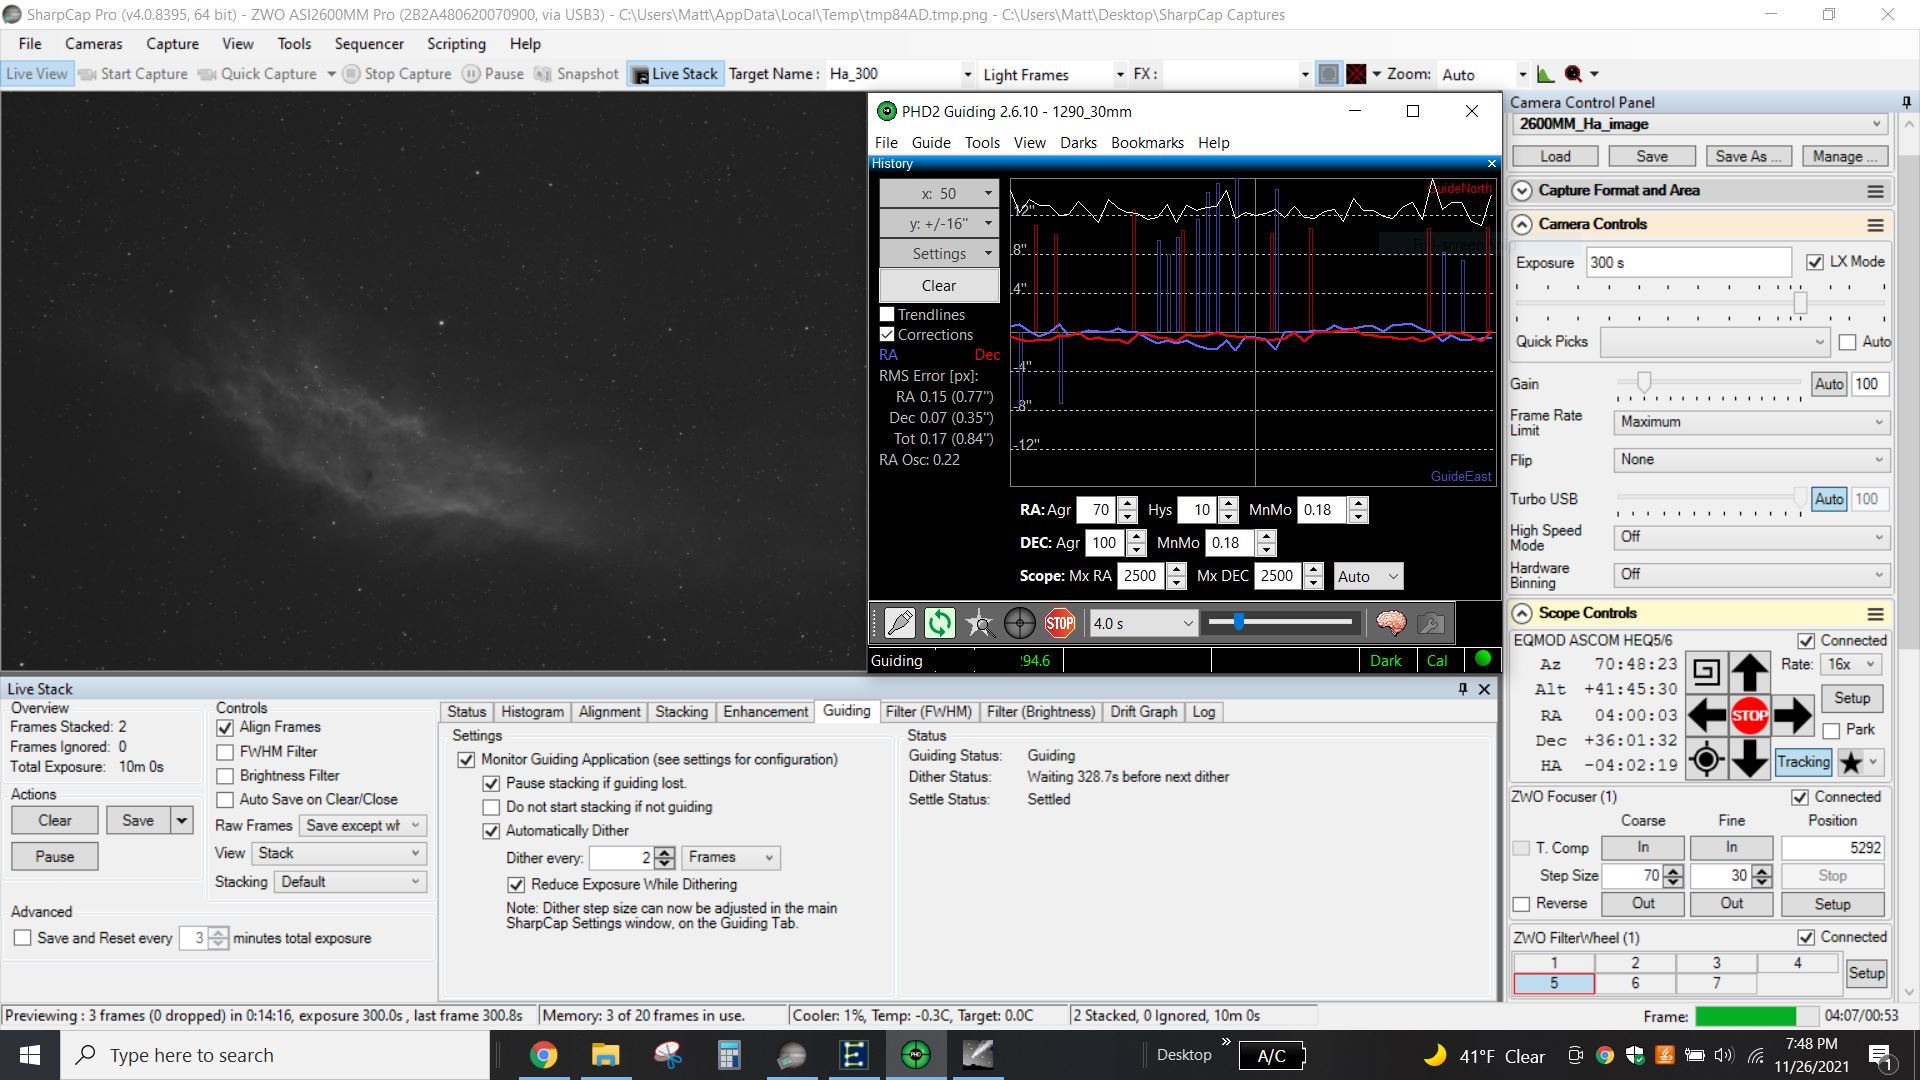
Task: Open the Frame Rate Limit Maximum dropdown
Action: 1751,422
